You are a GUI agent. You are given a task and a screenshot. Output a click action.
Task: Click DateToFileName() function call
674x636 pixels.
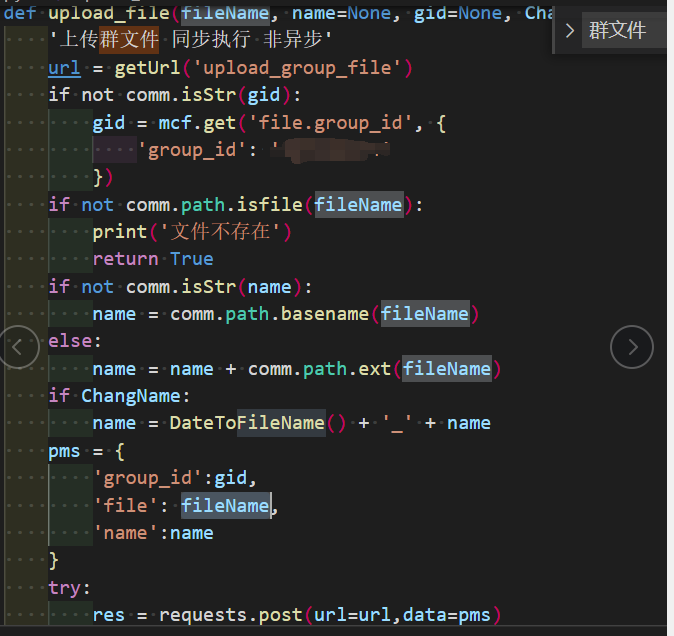tap(258, 423)
